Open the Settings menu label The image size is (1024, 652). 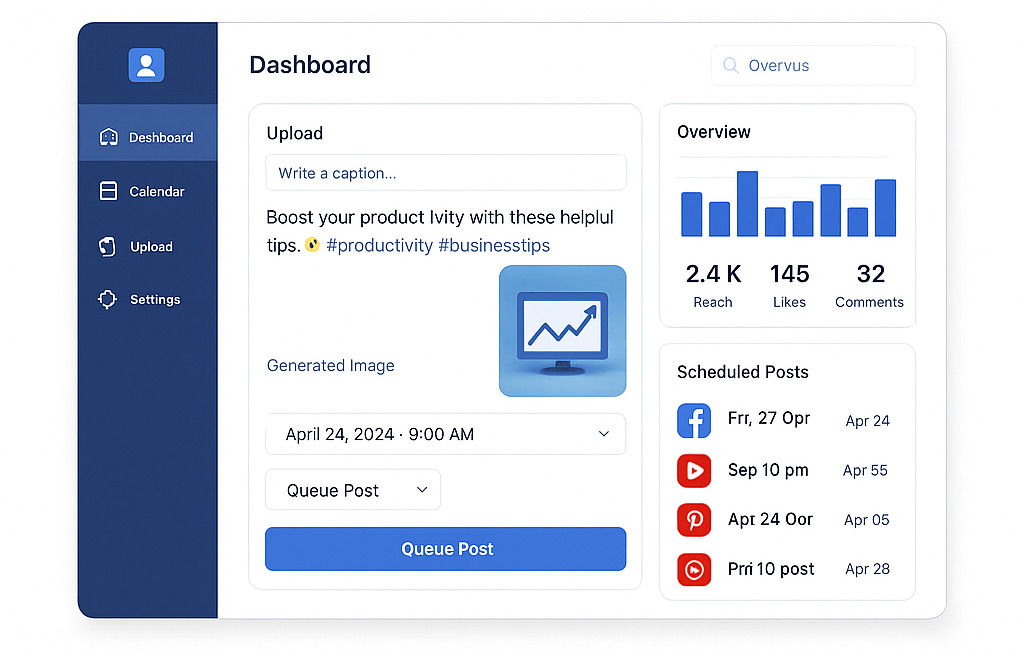tap(155, 299)
